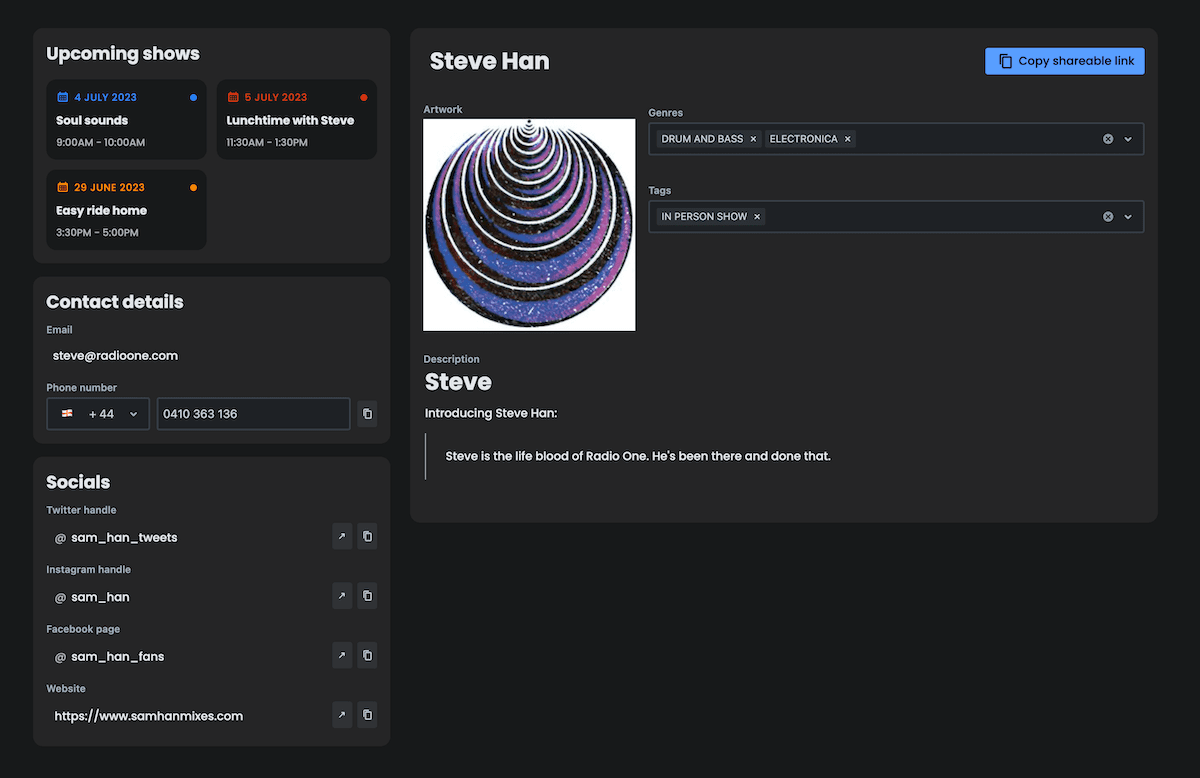Viewport: 1200px width, 778px height.
Task: Open the Easy ride home show entry
Action: (126, 209)
